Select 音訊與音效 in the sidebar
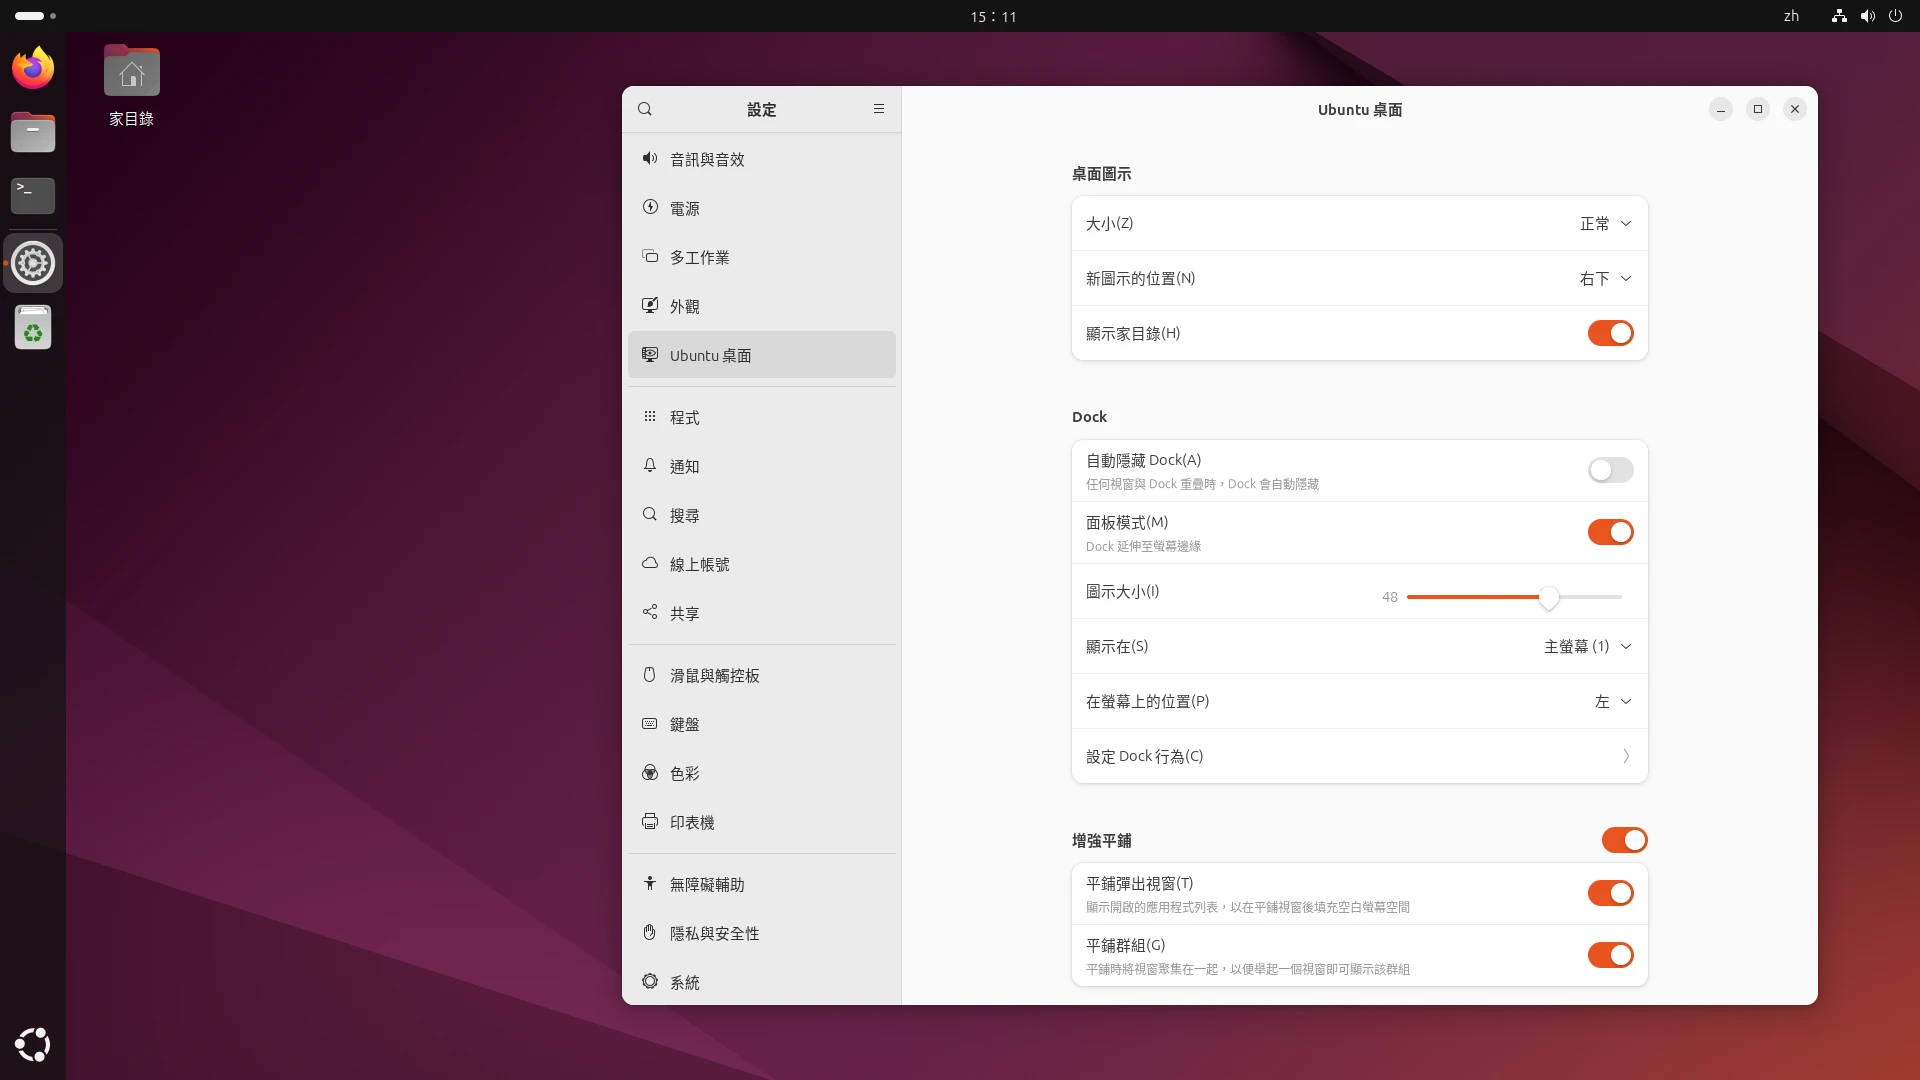The image size is (1920, 1080). pos(706,158)
